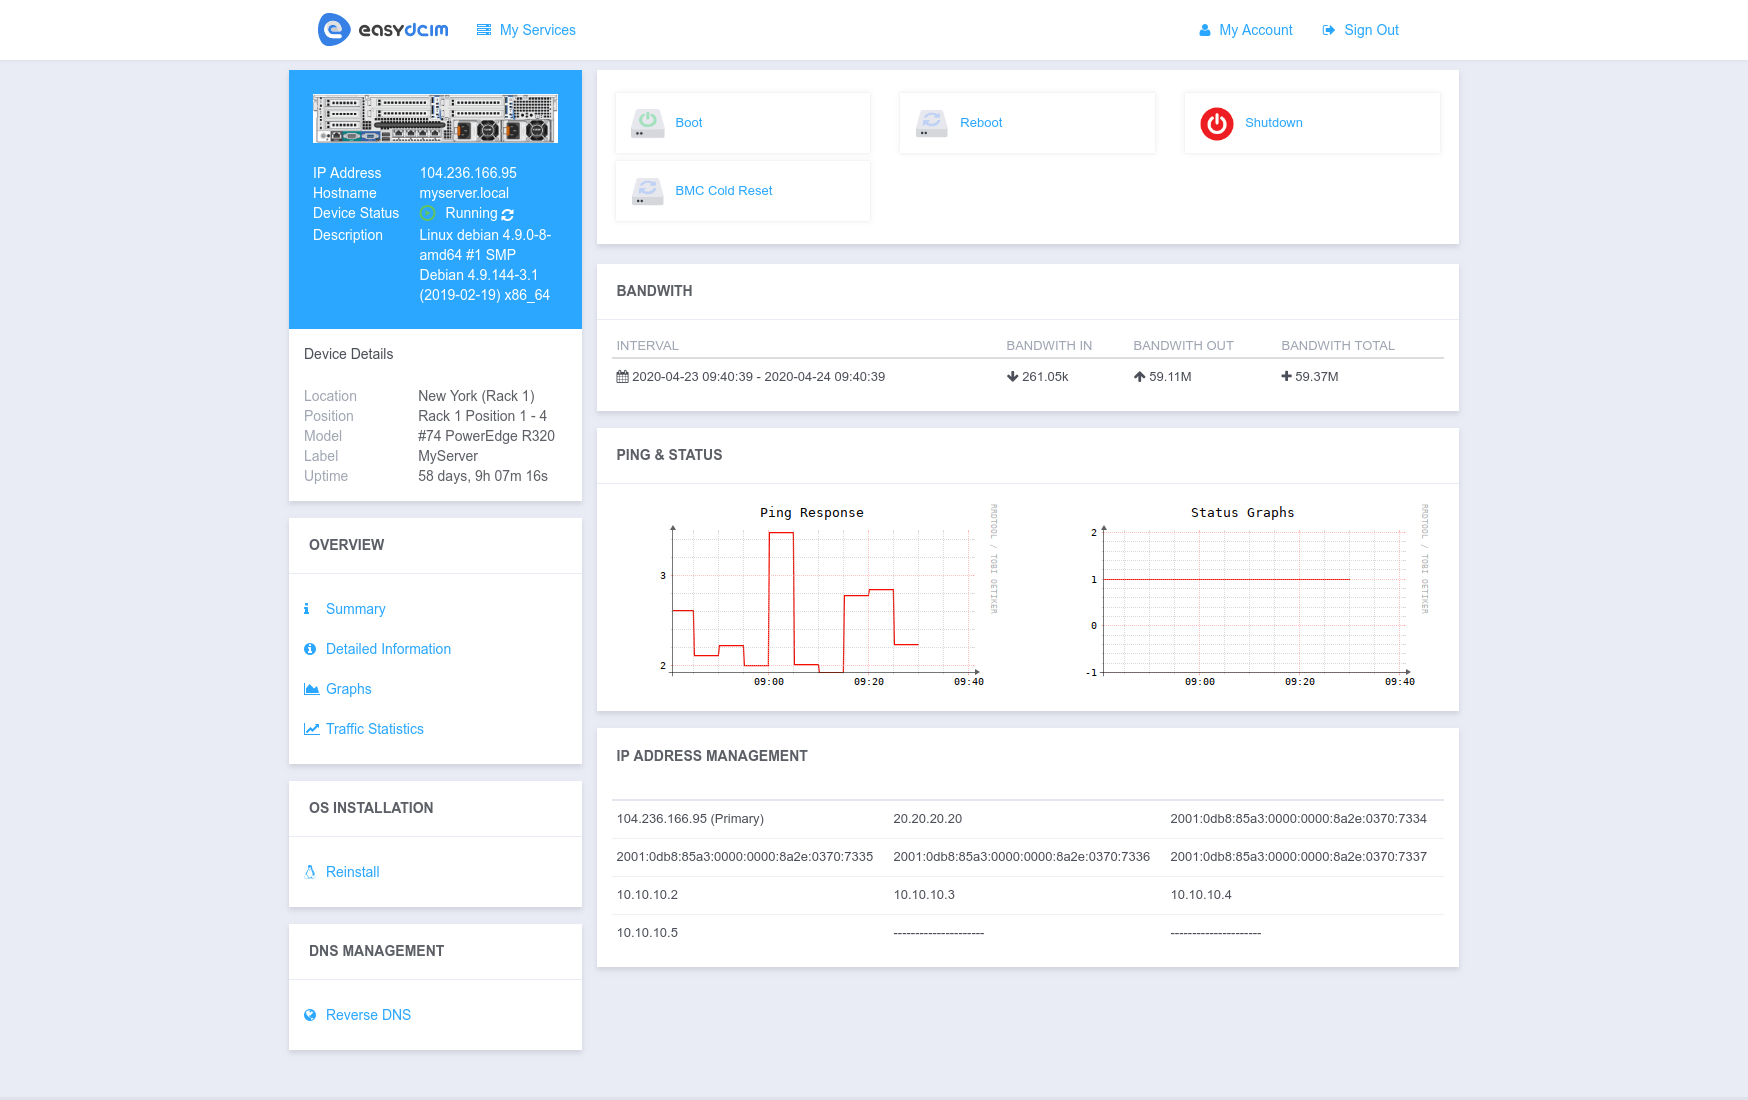Go to Detailed Information page
This screenshot has width=1748, height=1100.
tap(388, 649)
